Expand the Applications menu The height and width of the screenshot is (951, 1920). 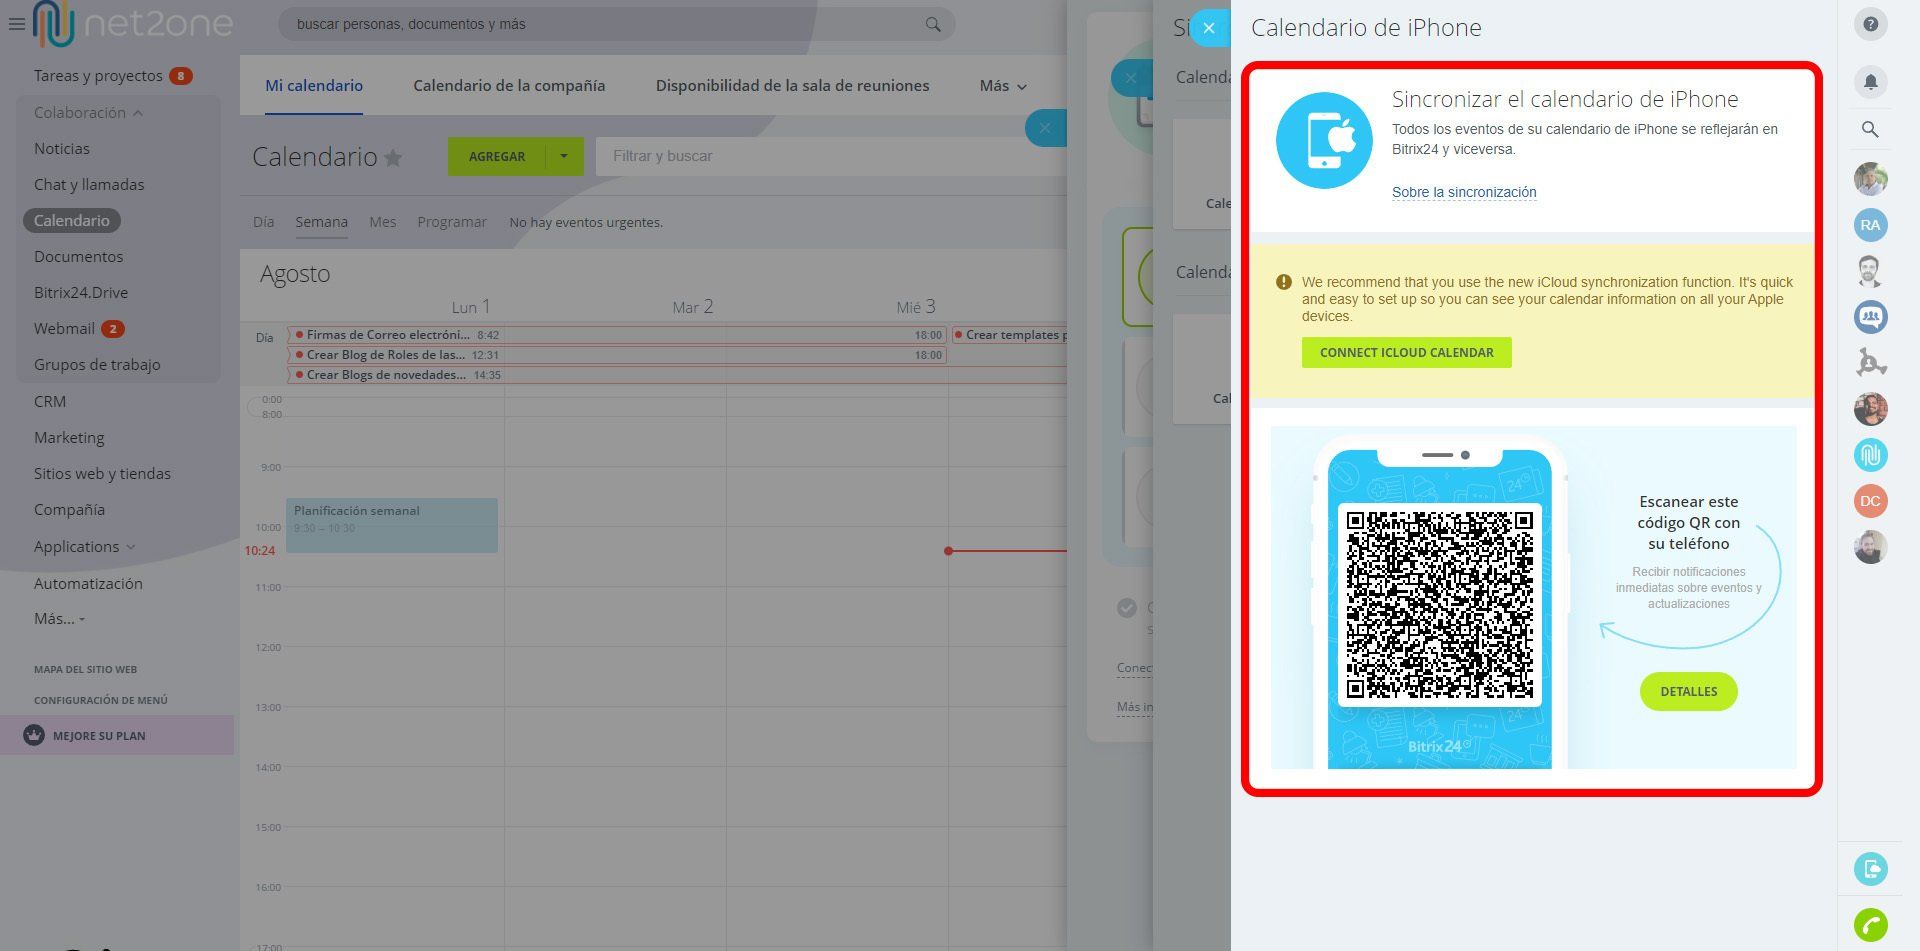[84, 546]
